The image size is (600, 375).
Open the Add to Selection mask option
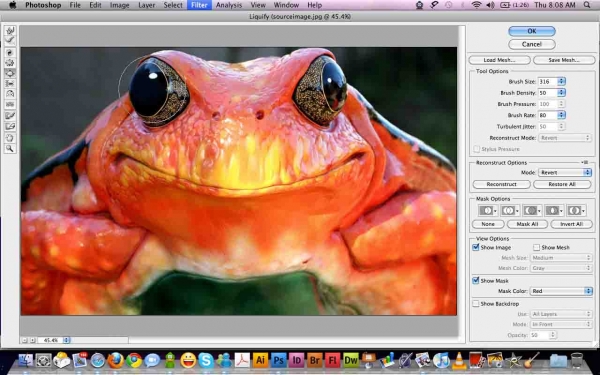[x=510, y=210]
